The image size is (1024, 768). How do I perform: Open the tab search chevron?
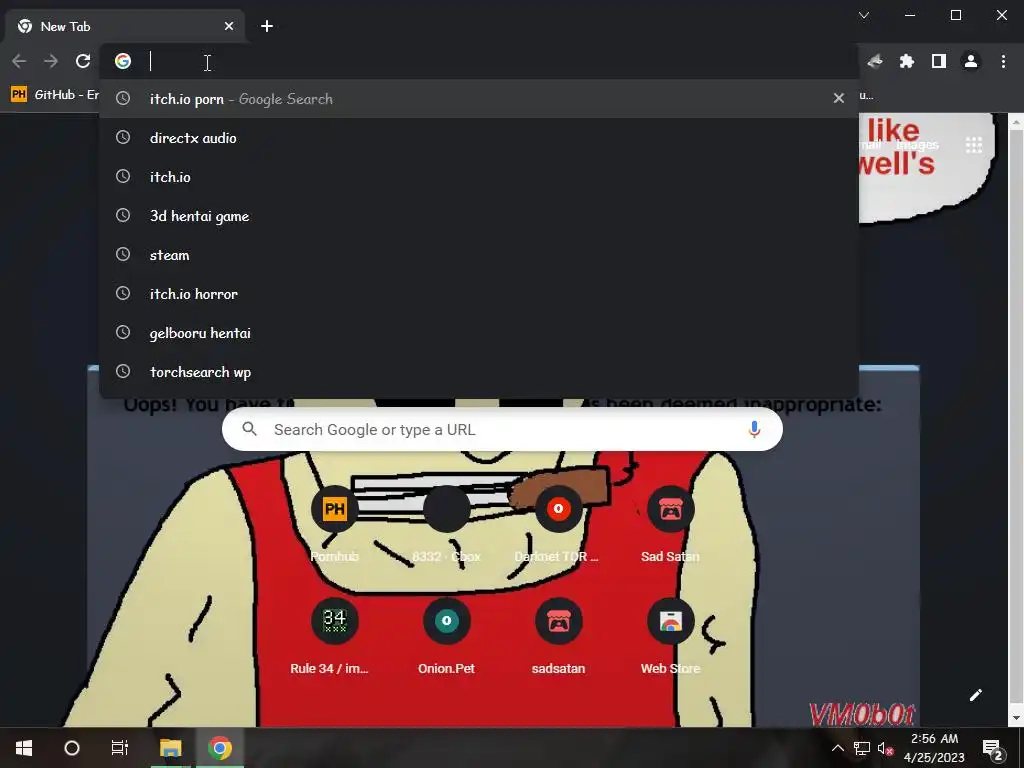(x=864, y=15)
